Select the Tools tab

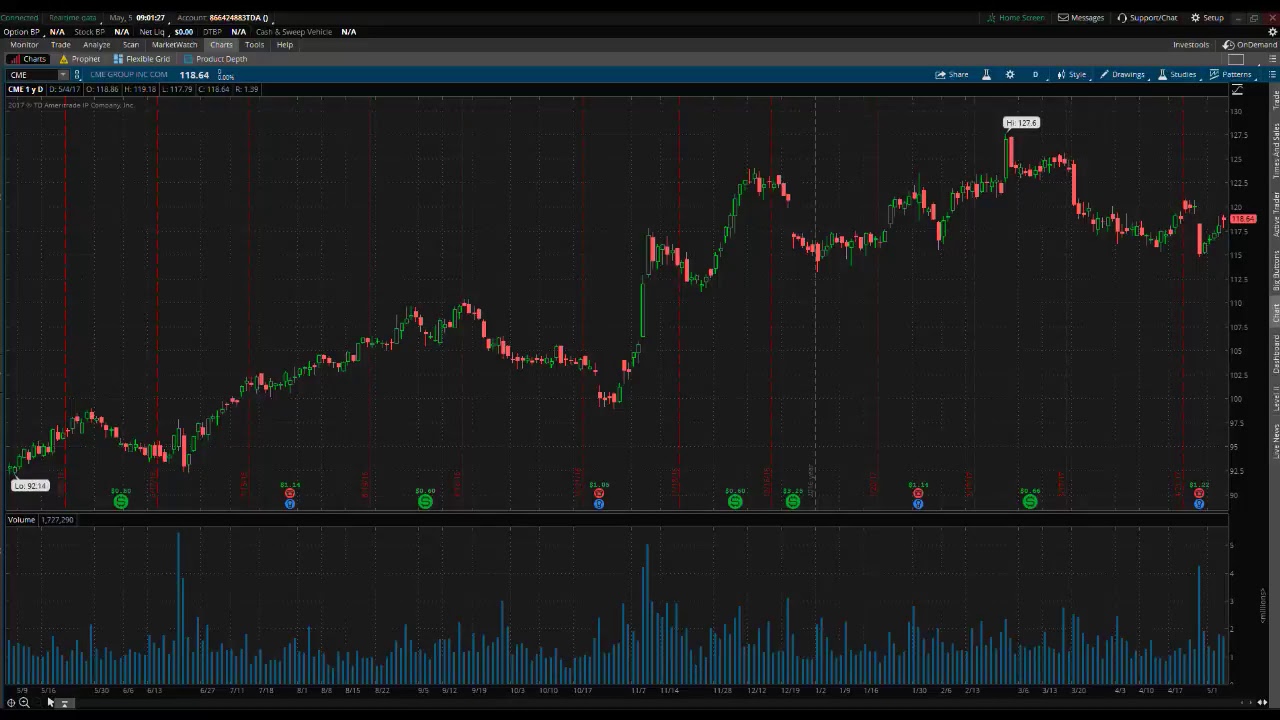point(255,45)
